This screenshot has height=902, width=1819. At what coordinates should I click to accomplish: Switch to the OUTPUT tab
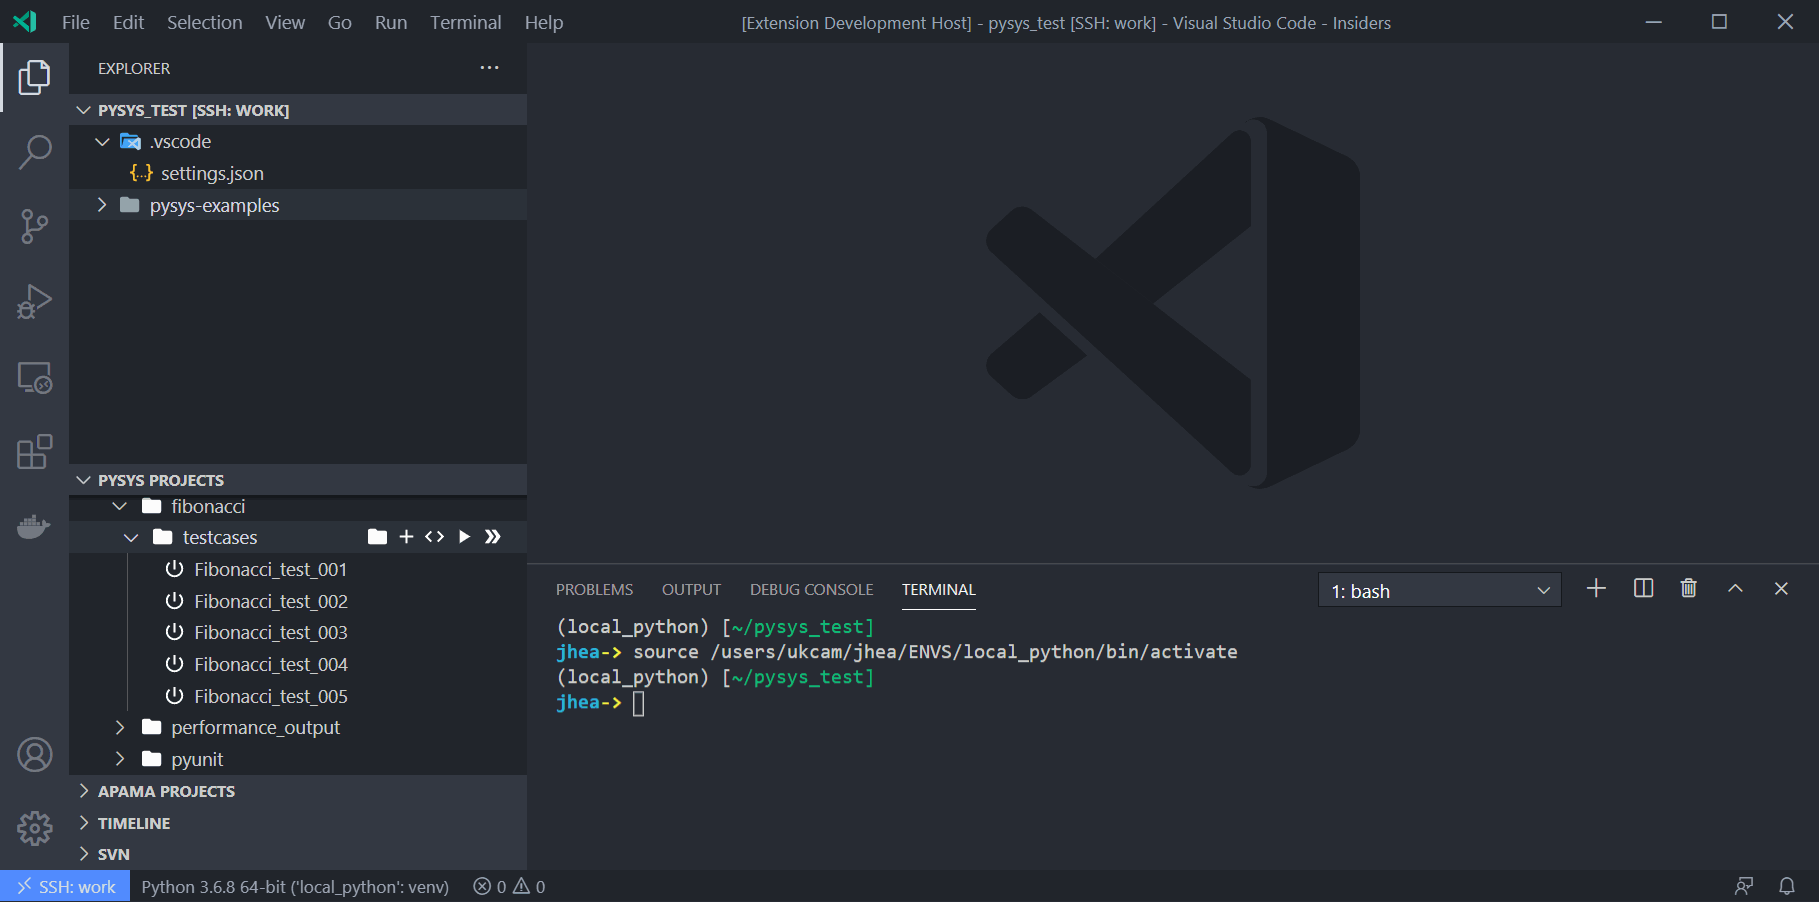pyautogui.click(x=691, y=590)
